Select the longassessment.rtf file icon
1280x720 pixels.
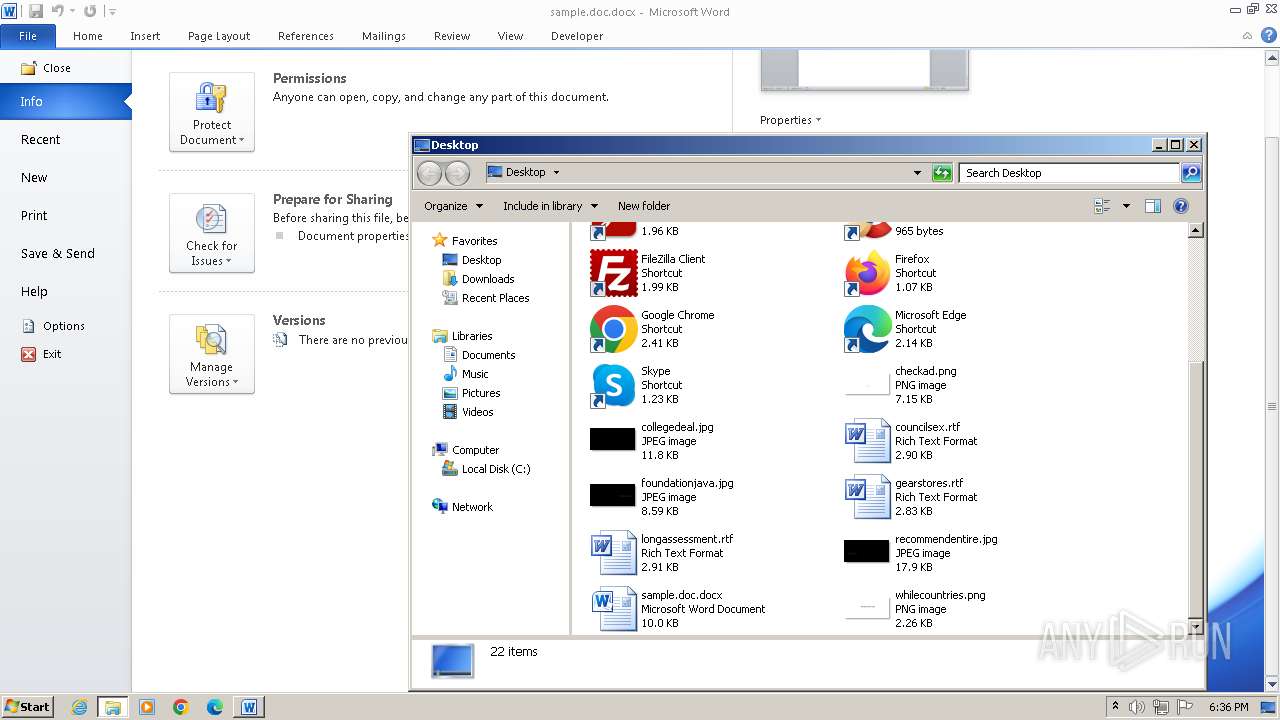pyautogui.click(x=614, y=553)
